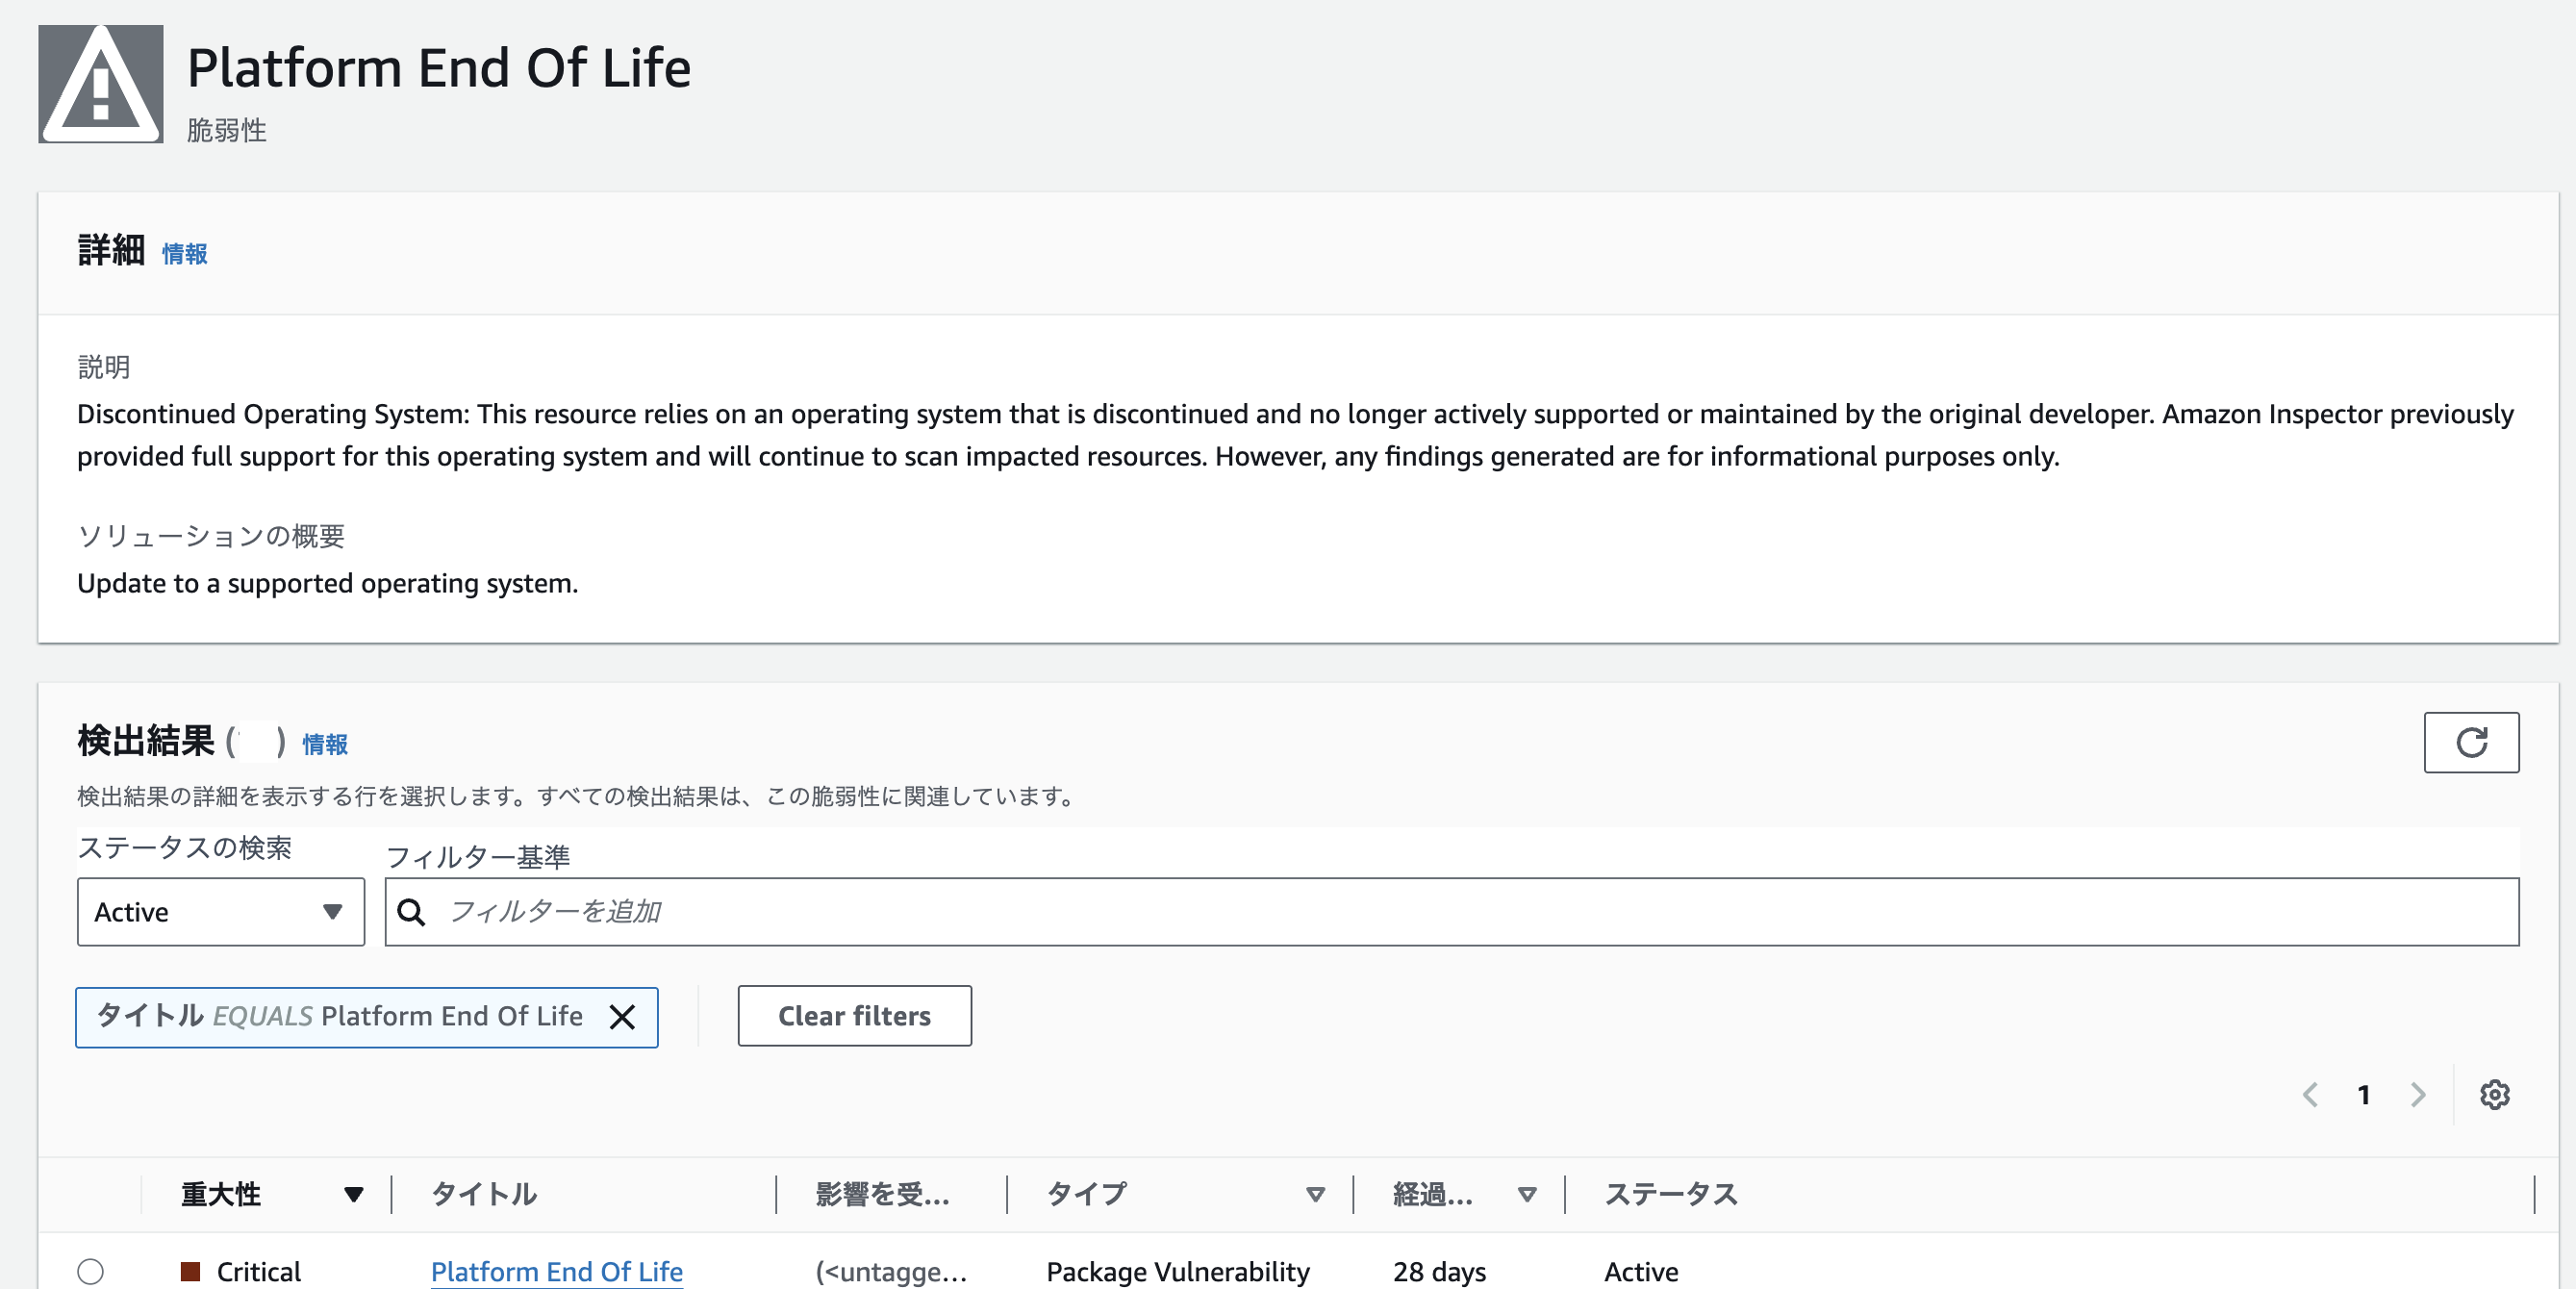Select the Critical finding radio button
The height and width of the screenshot is (1289, 2576).
[x=92, y=1271]
